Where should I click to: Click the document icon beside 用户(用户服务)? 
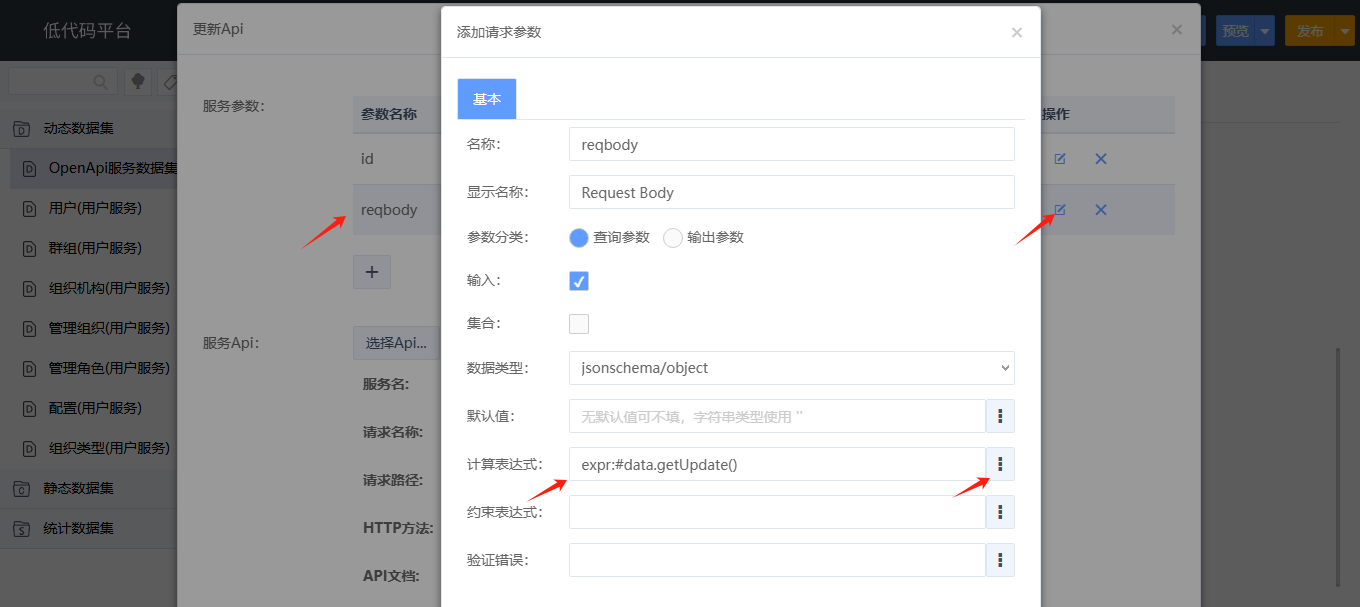[x=29, y=209]
